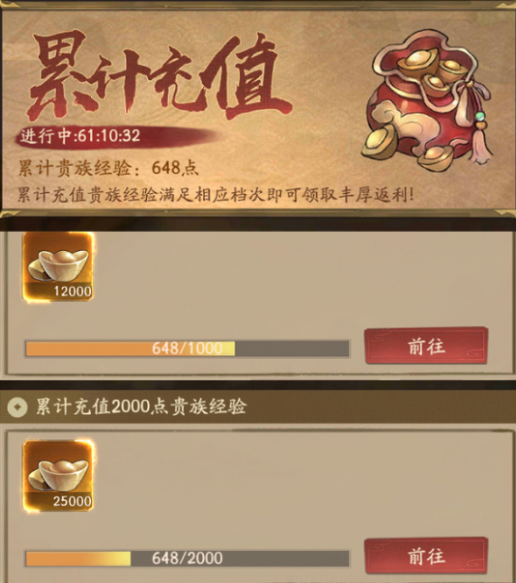Click the round coin icon beside 累计充值2000点
The width and height of the screenshot is (516, 583).
(x=17, y=407)
